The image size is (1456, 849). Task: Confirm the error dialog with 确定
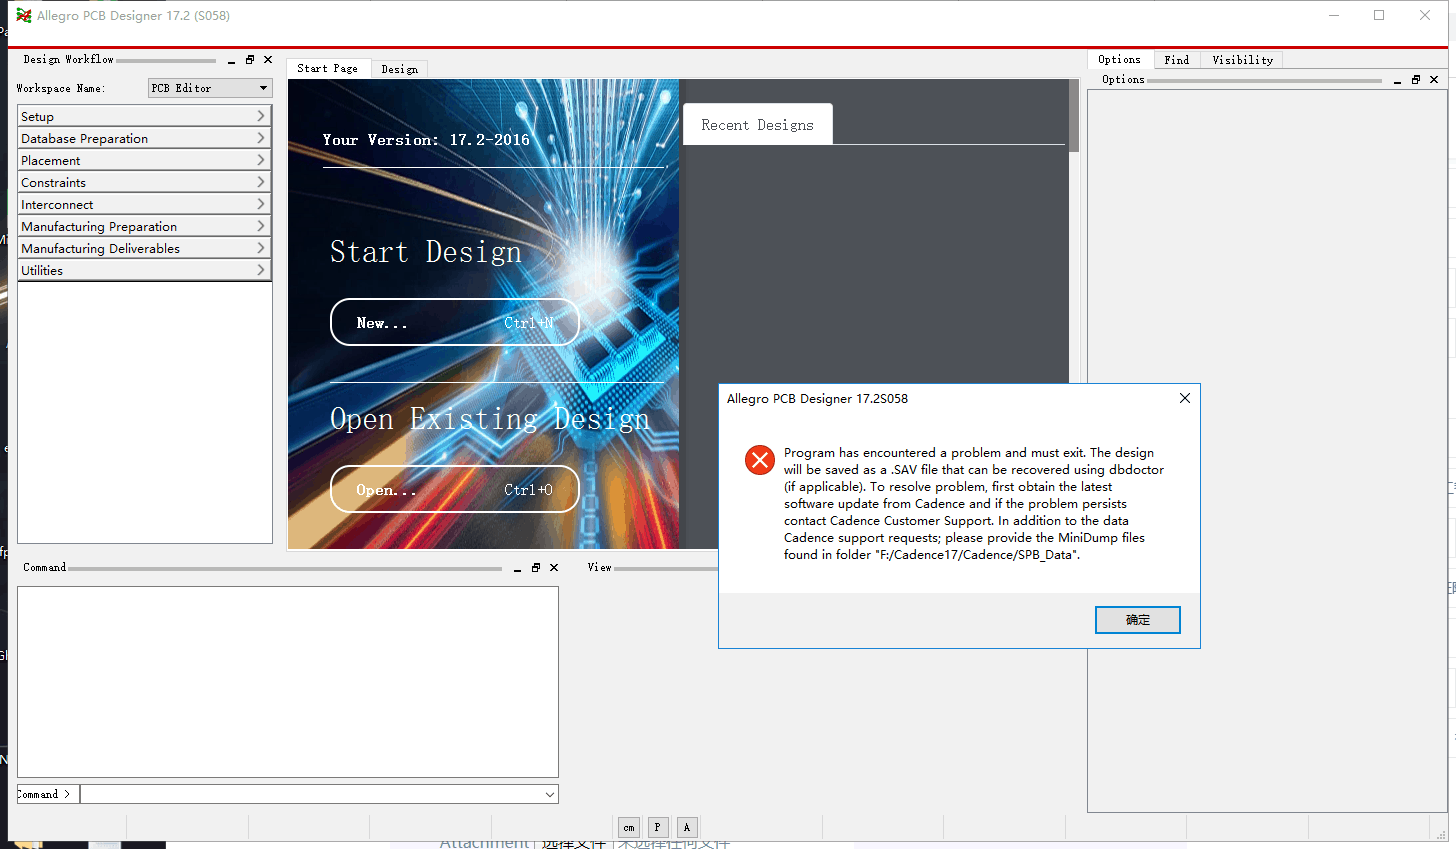pos(1138,620)
